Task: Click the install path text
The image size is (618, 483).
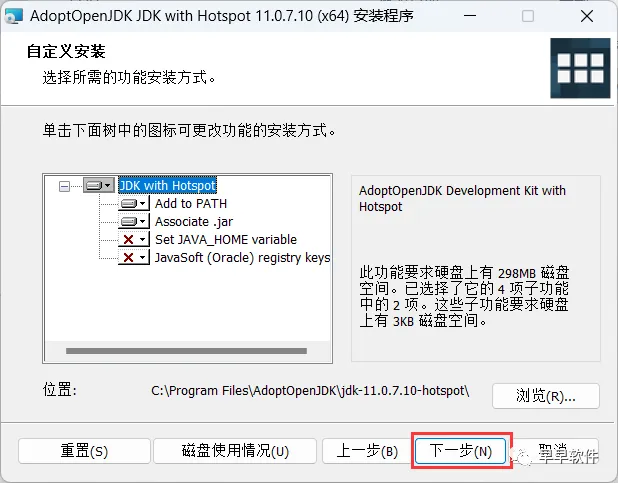Action: point(310,391)
